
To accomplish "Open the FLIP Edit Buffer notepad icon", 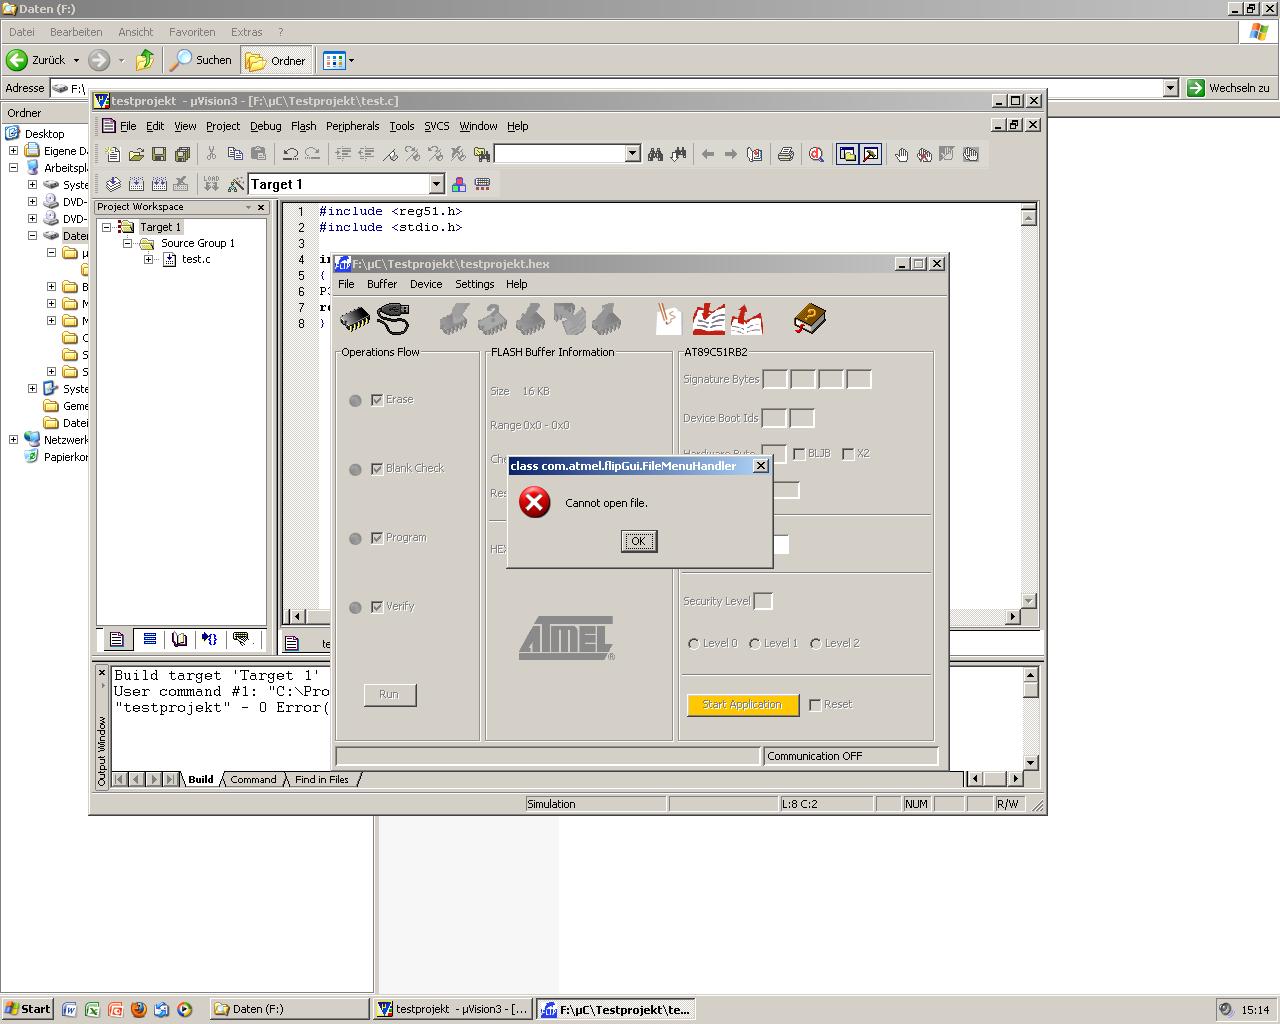I will coord(669,320).
